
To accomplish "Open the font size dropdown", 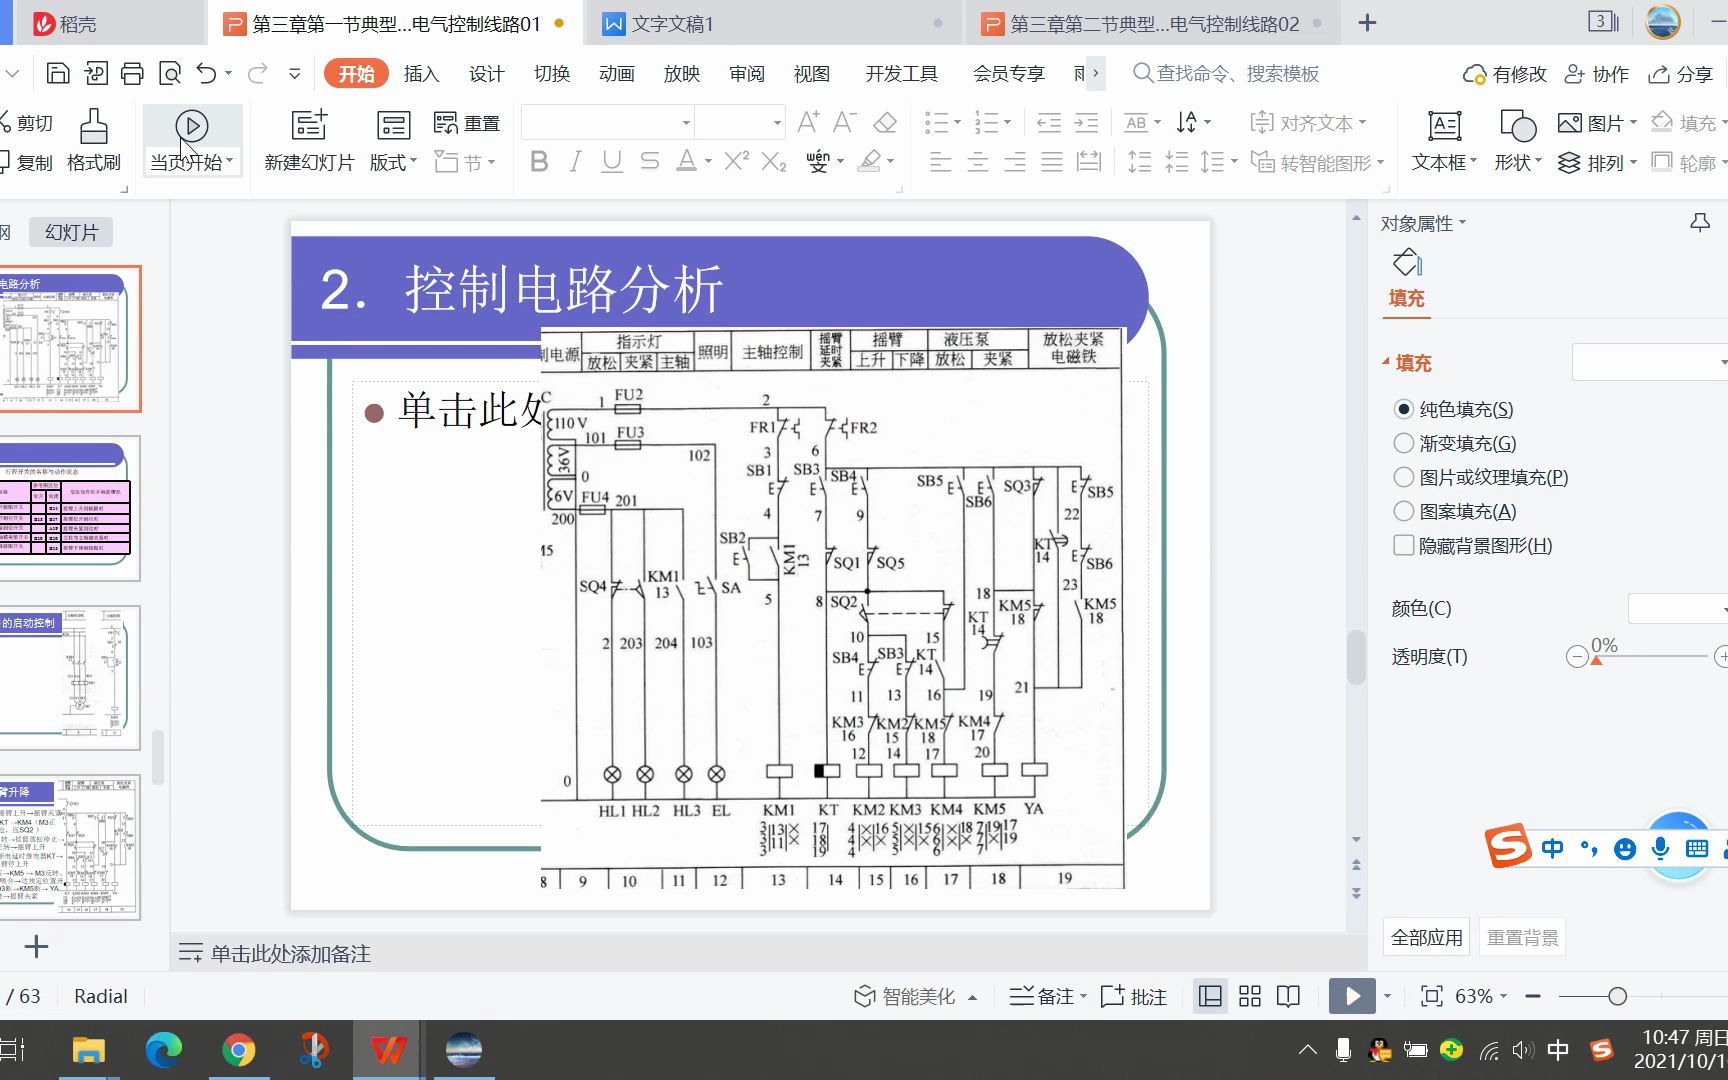I will (x=777, y=123).
